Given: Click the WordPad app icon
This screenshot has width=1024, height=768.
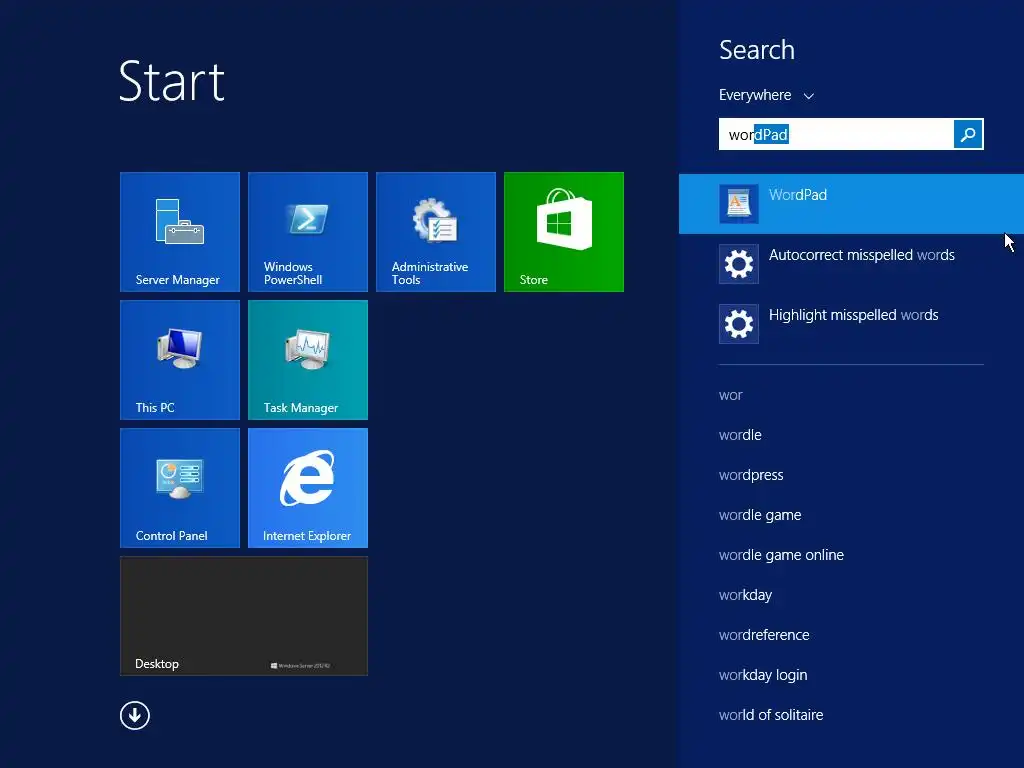Looking at the screenshot, I should tap(739, 204).
